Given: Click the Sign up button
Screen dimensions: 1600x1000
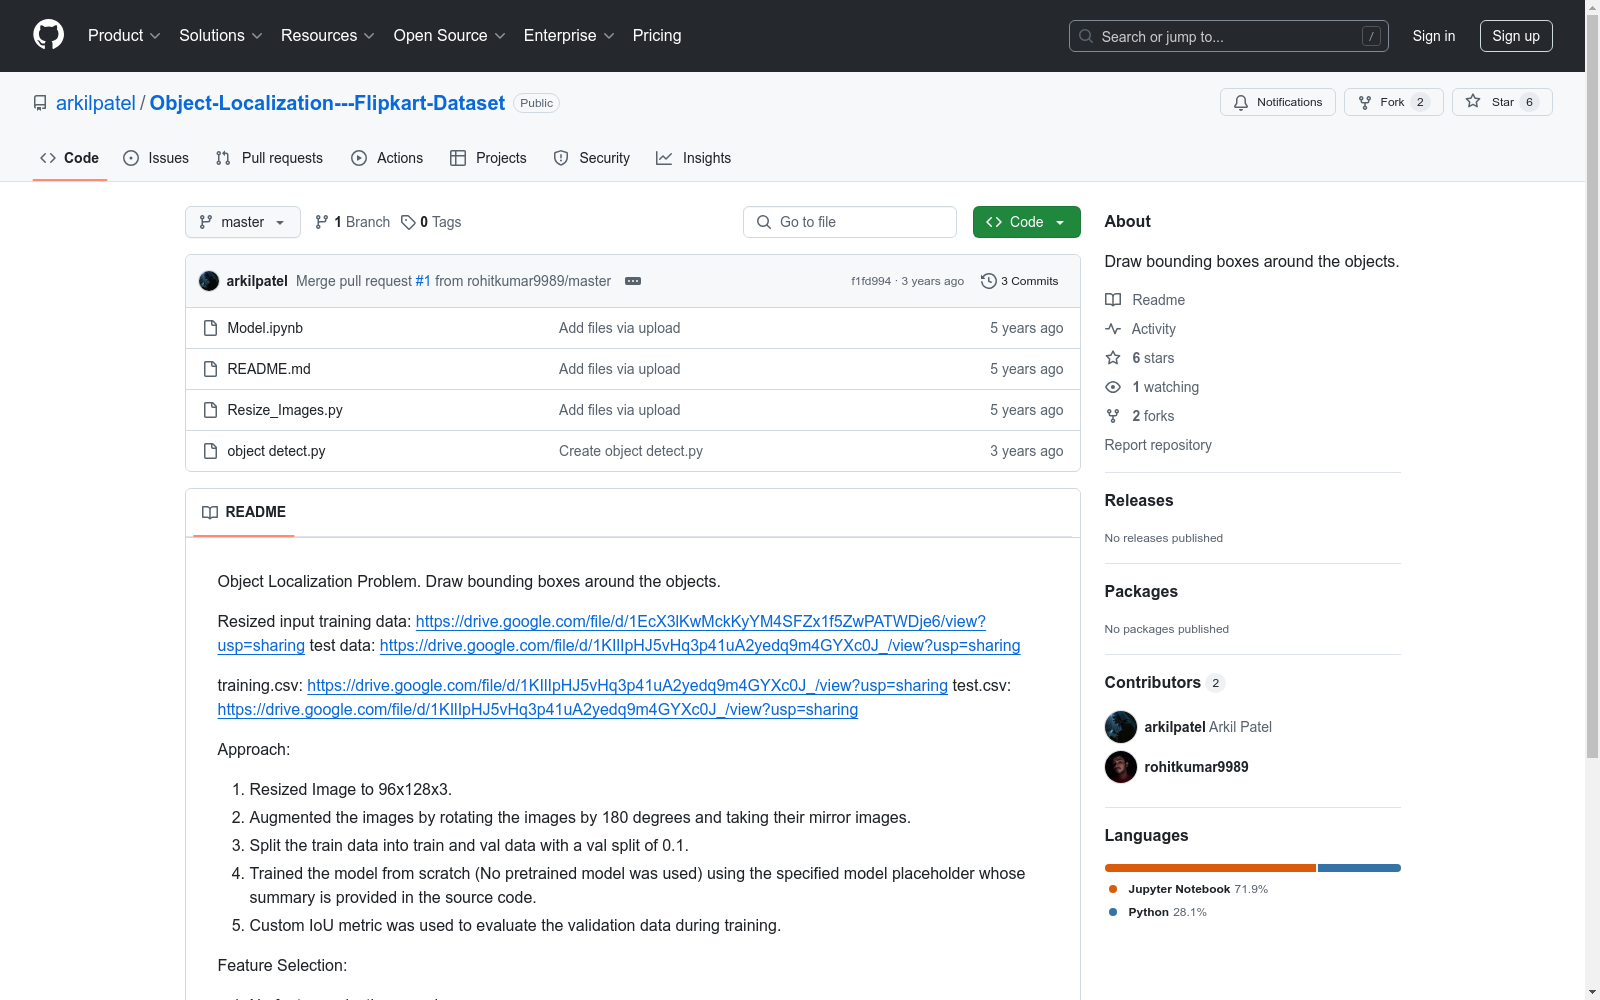Looking at the screenshot, I should click(x=1516, y=36).
